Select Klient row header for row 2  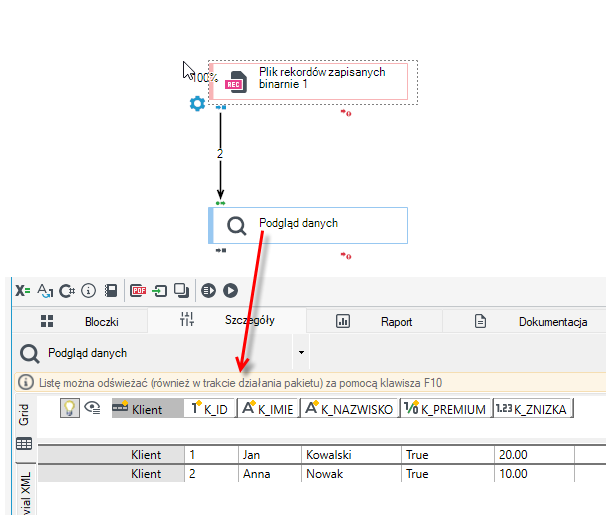click(111, 474)
